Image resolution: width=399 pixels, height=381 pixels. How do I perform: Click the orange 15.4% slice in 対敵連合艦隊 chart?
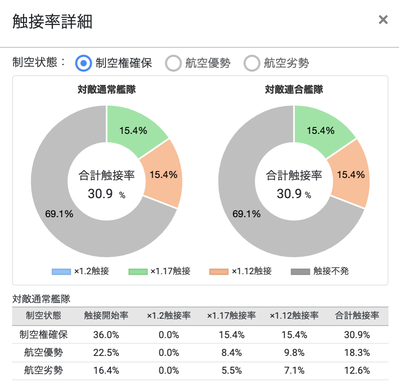pos(351,174)
